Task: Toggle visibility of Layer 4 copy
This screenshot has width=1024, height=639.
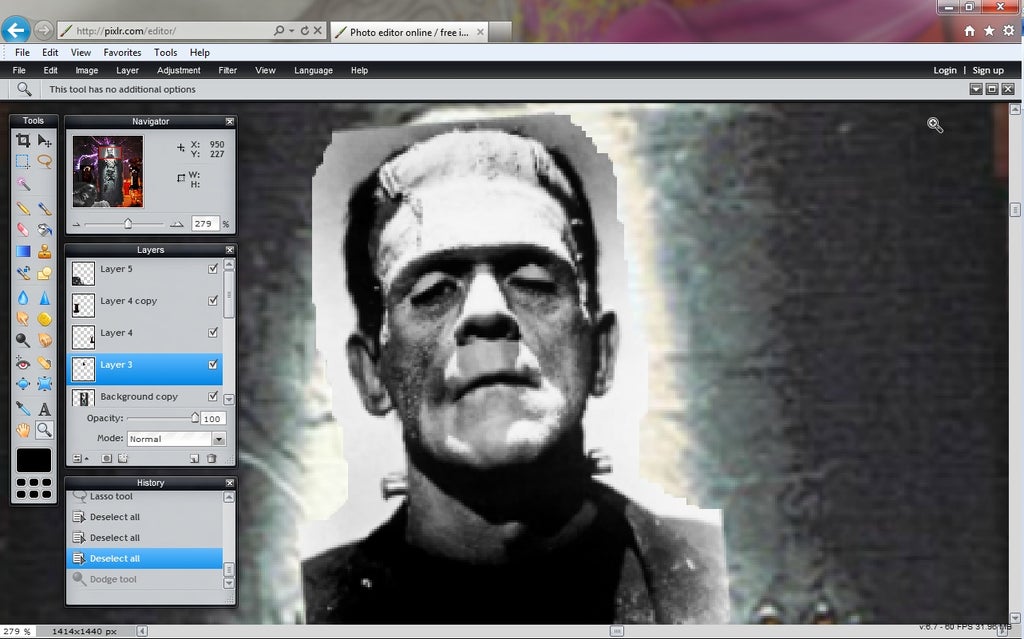Action: (213, 301)
